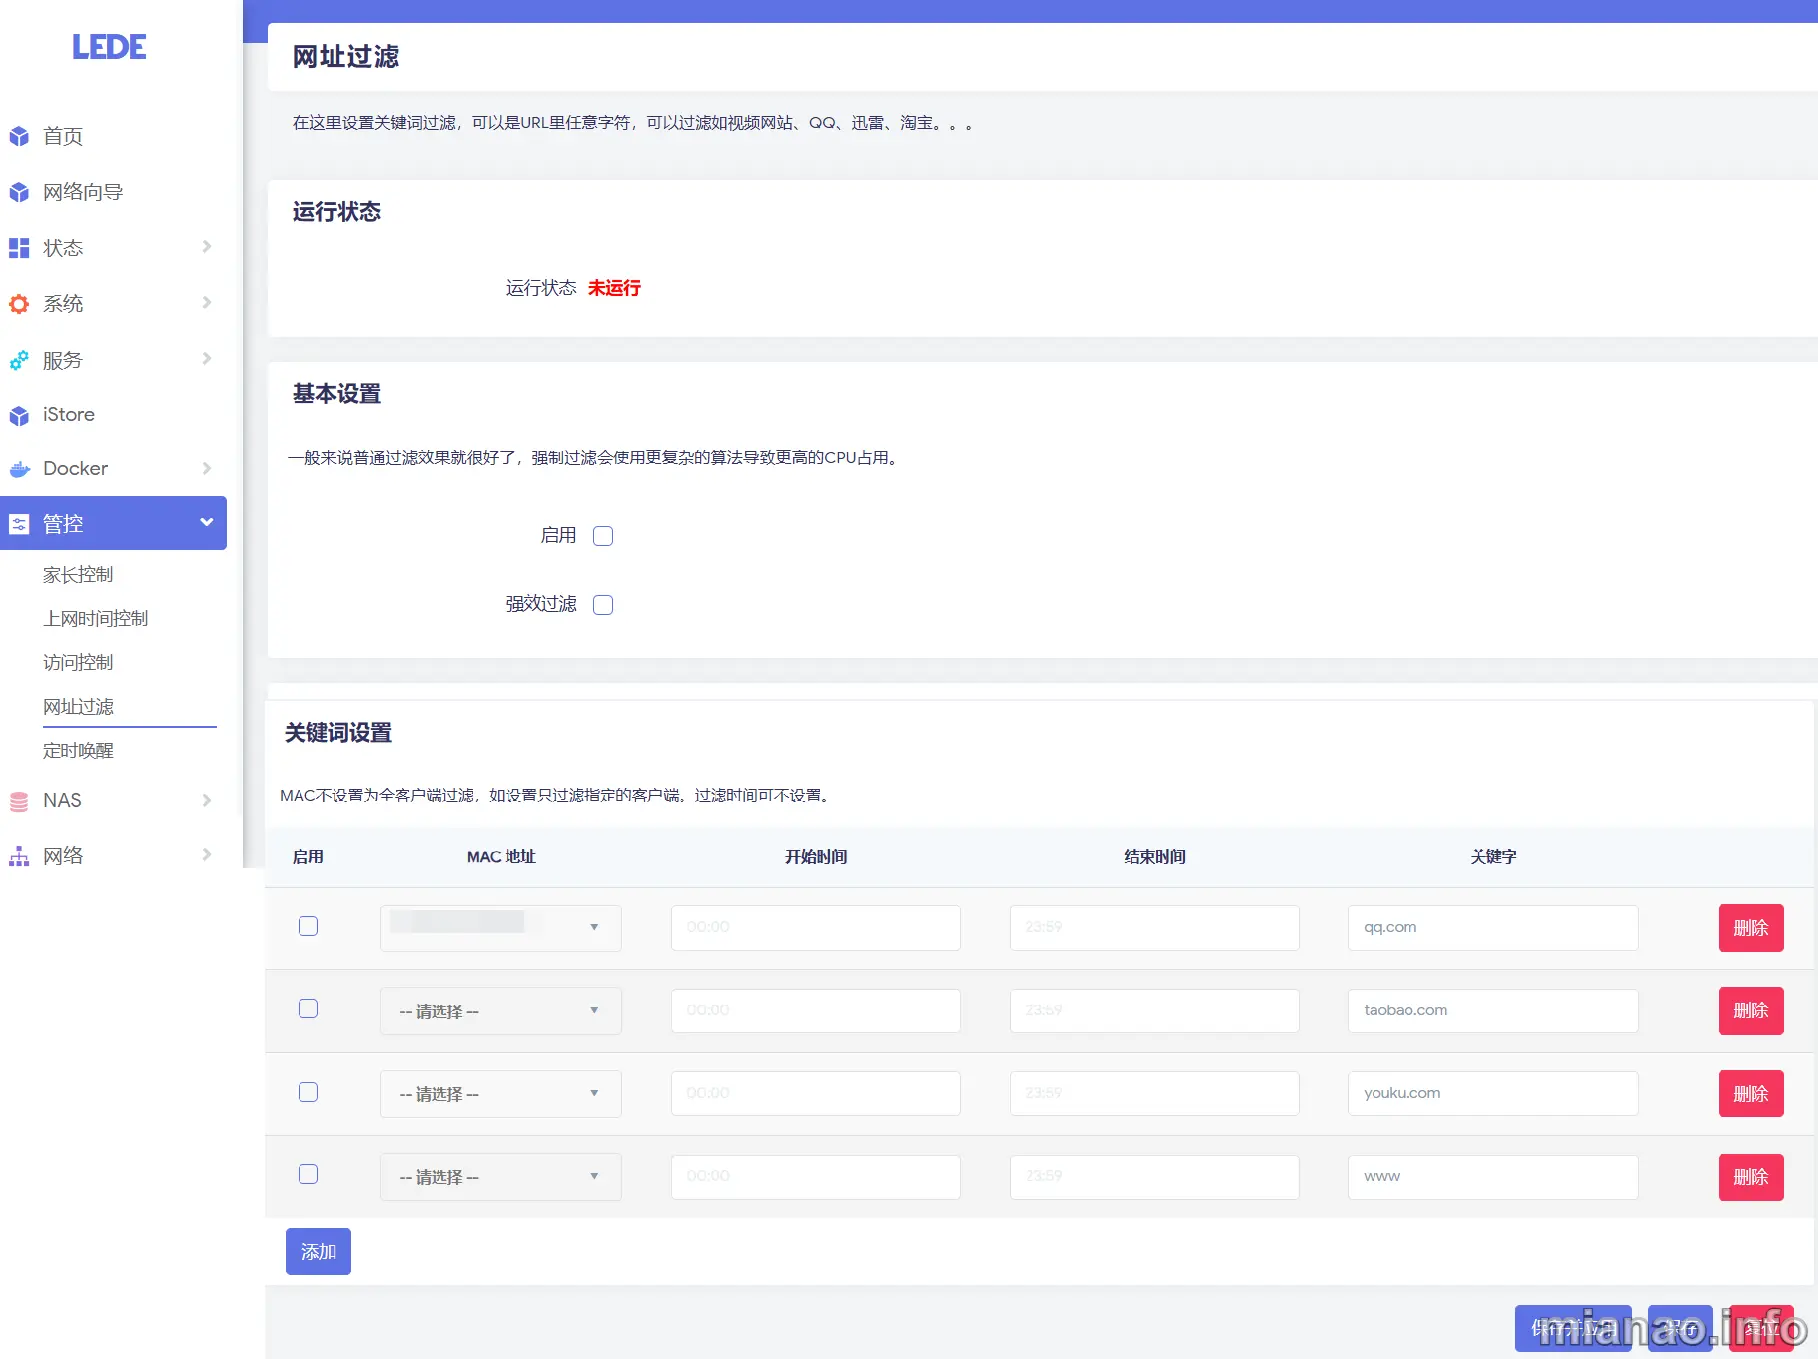The image size is (1818, 1359).
Task: Click the LEDE logo
Action: [x=109, y=47]
